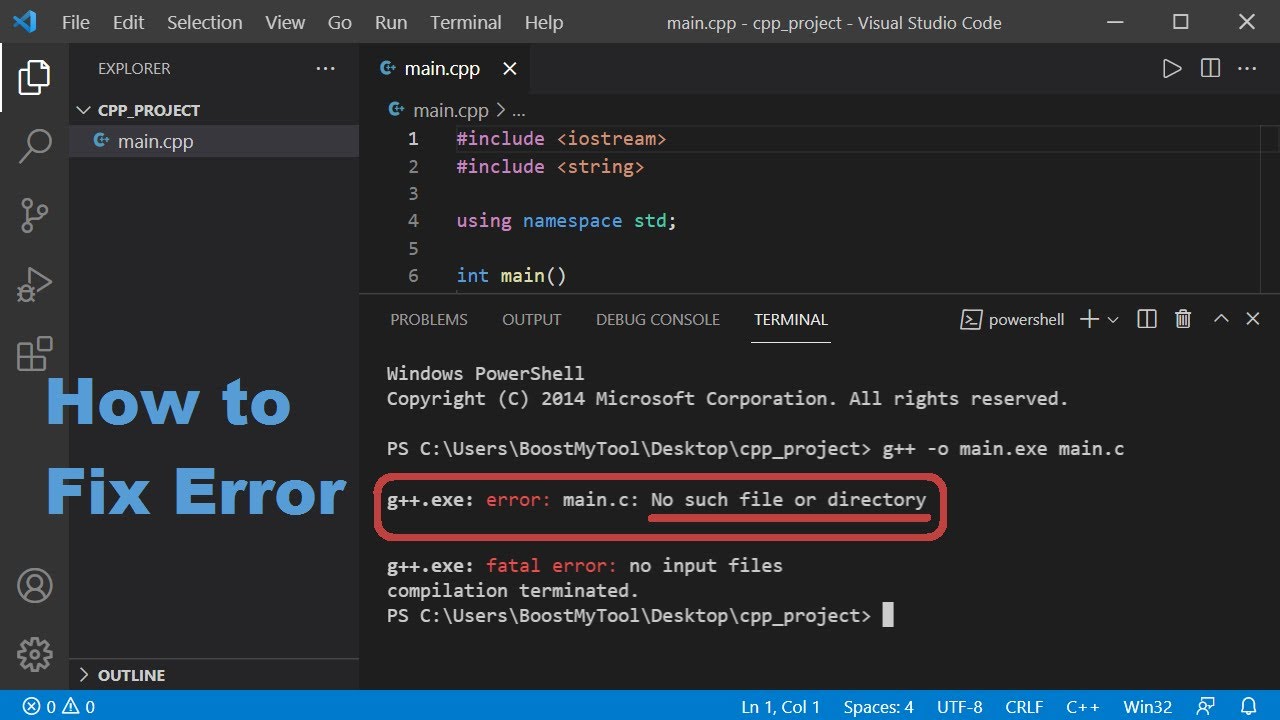Open the Edit menu

(128, 22)
